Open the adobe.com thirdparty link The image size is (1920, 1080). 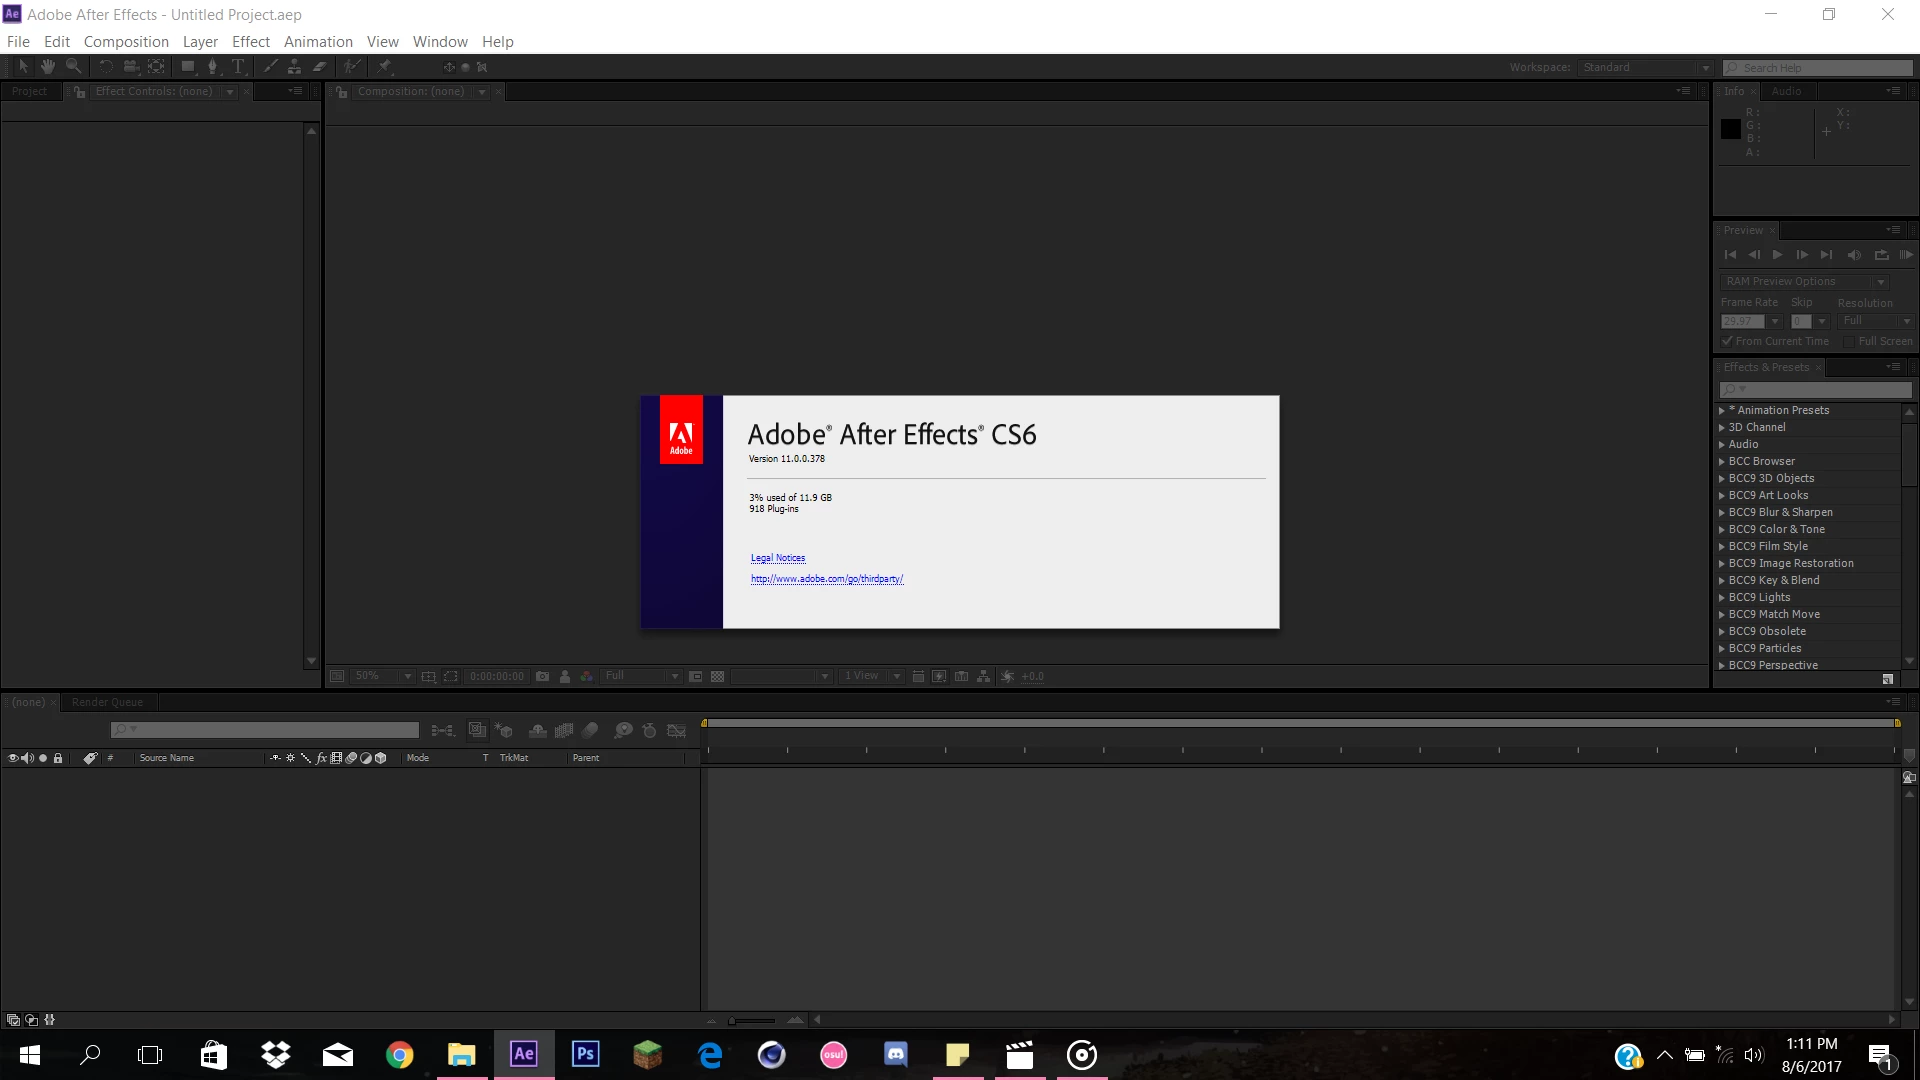[x=826, y=579]
